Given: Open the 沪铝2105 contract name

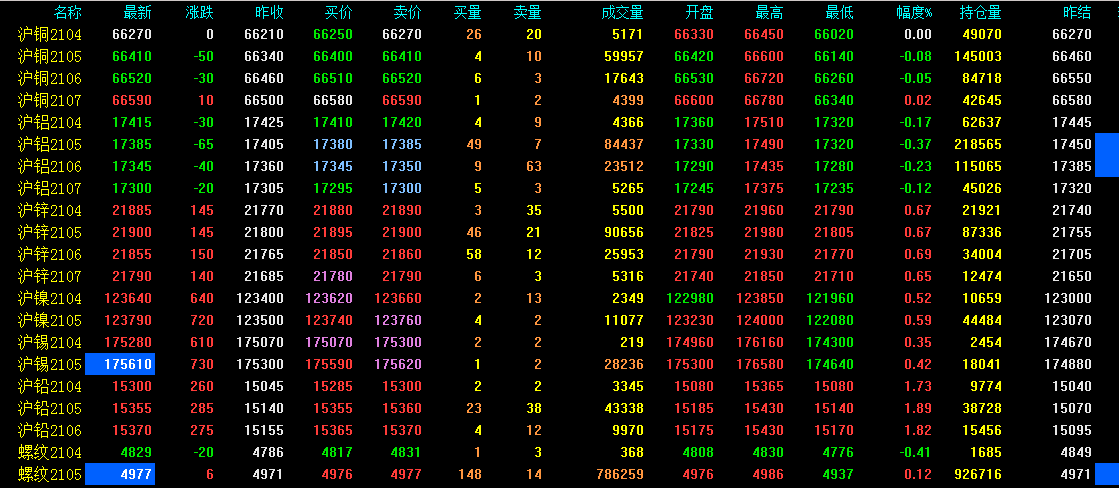Looking at the screenshot, I should click(x=49, y=145).
